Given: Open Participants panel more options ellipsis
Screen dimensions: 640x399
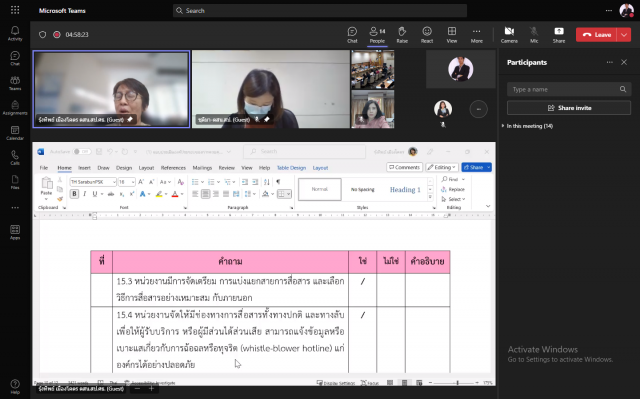Looking at the screenshot, I should (x=609, y=62).
